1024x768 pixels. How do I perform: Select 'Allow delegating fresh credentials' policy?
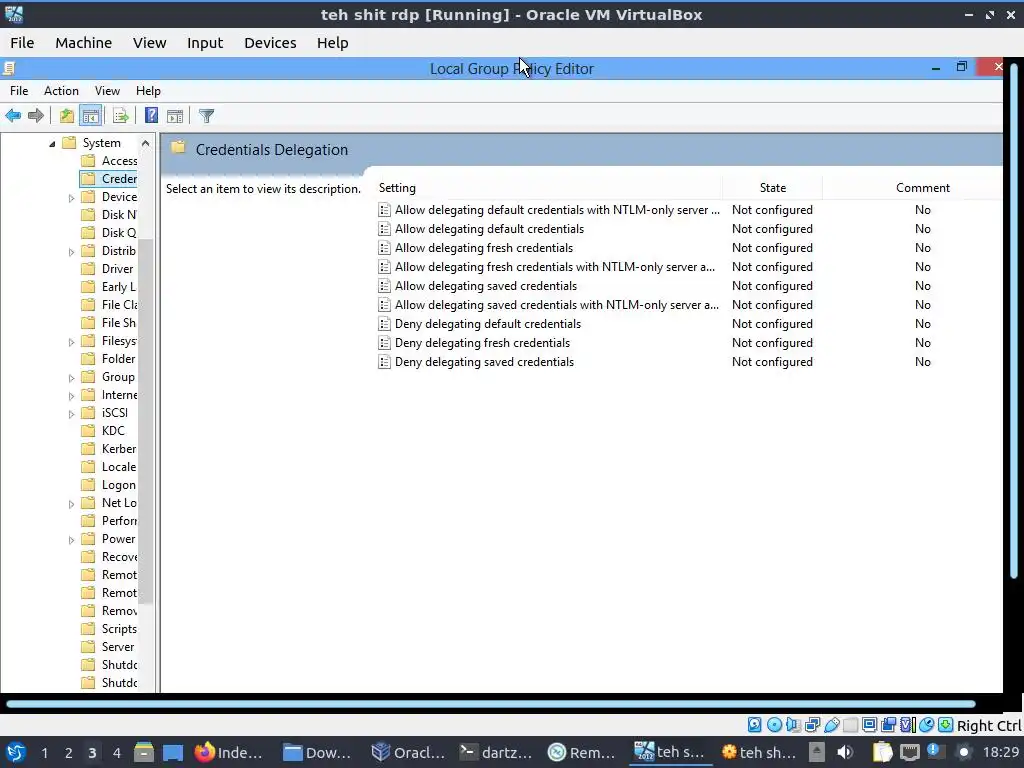484,248
